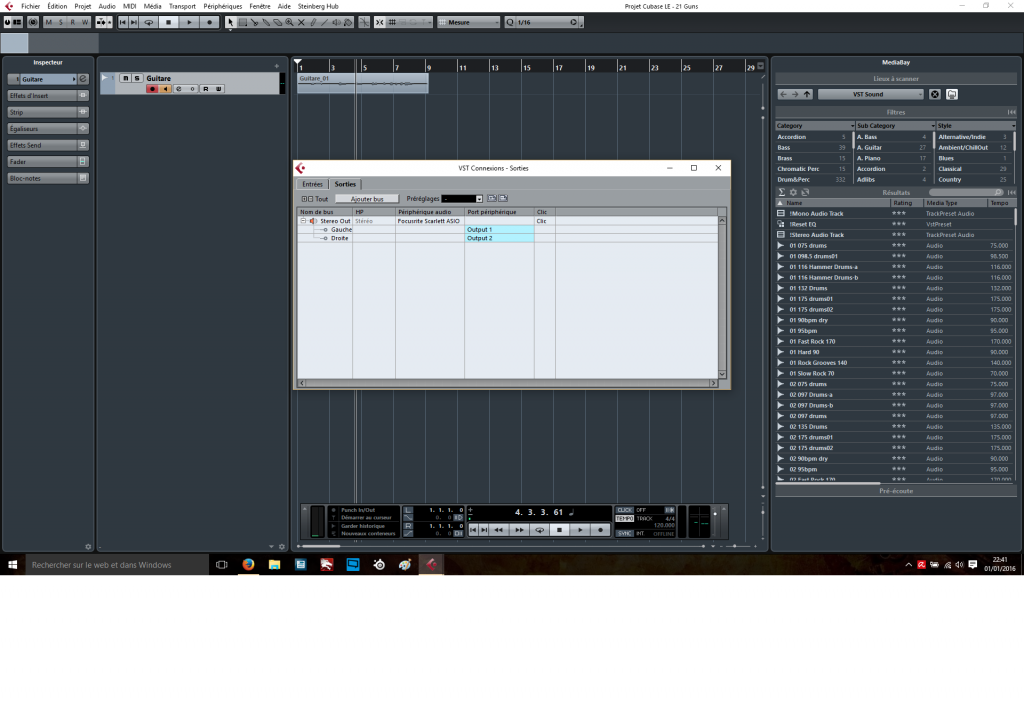Open Guitare channel settings edit icon
Image resolution: width=1024 pixels, height=702 pixels.
click(83, 79)
